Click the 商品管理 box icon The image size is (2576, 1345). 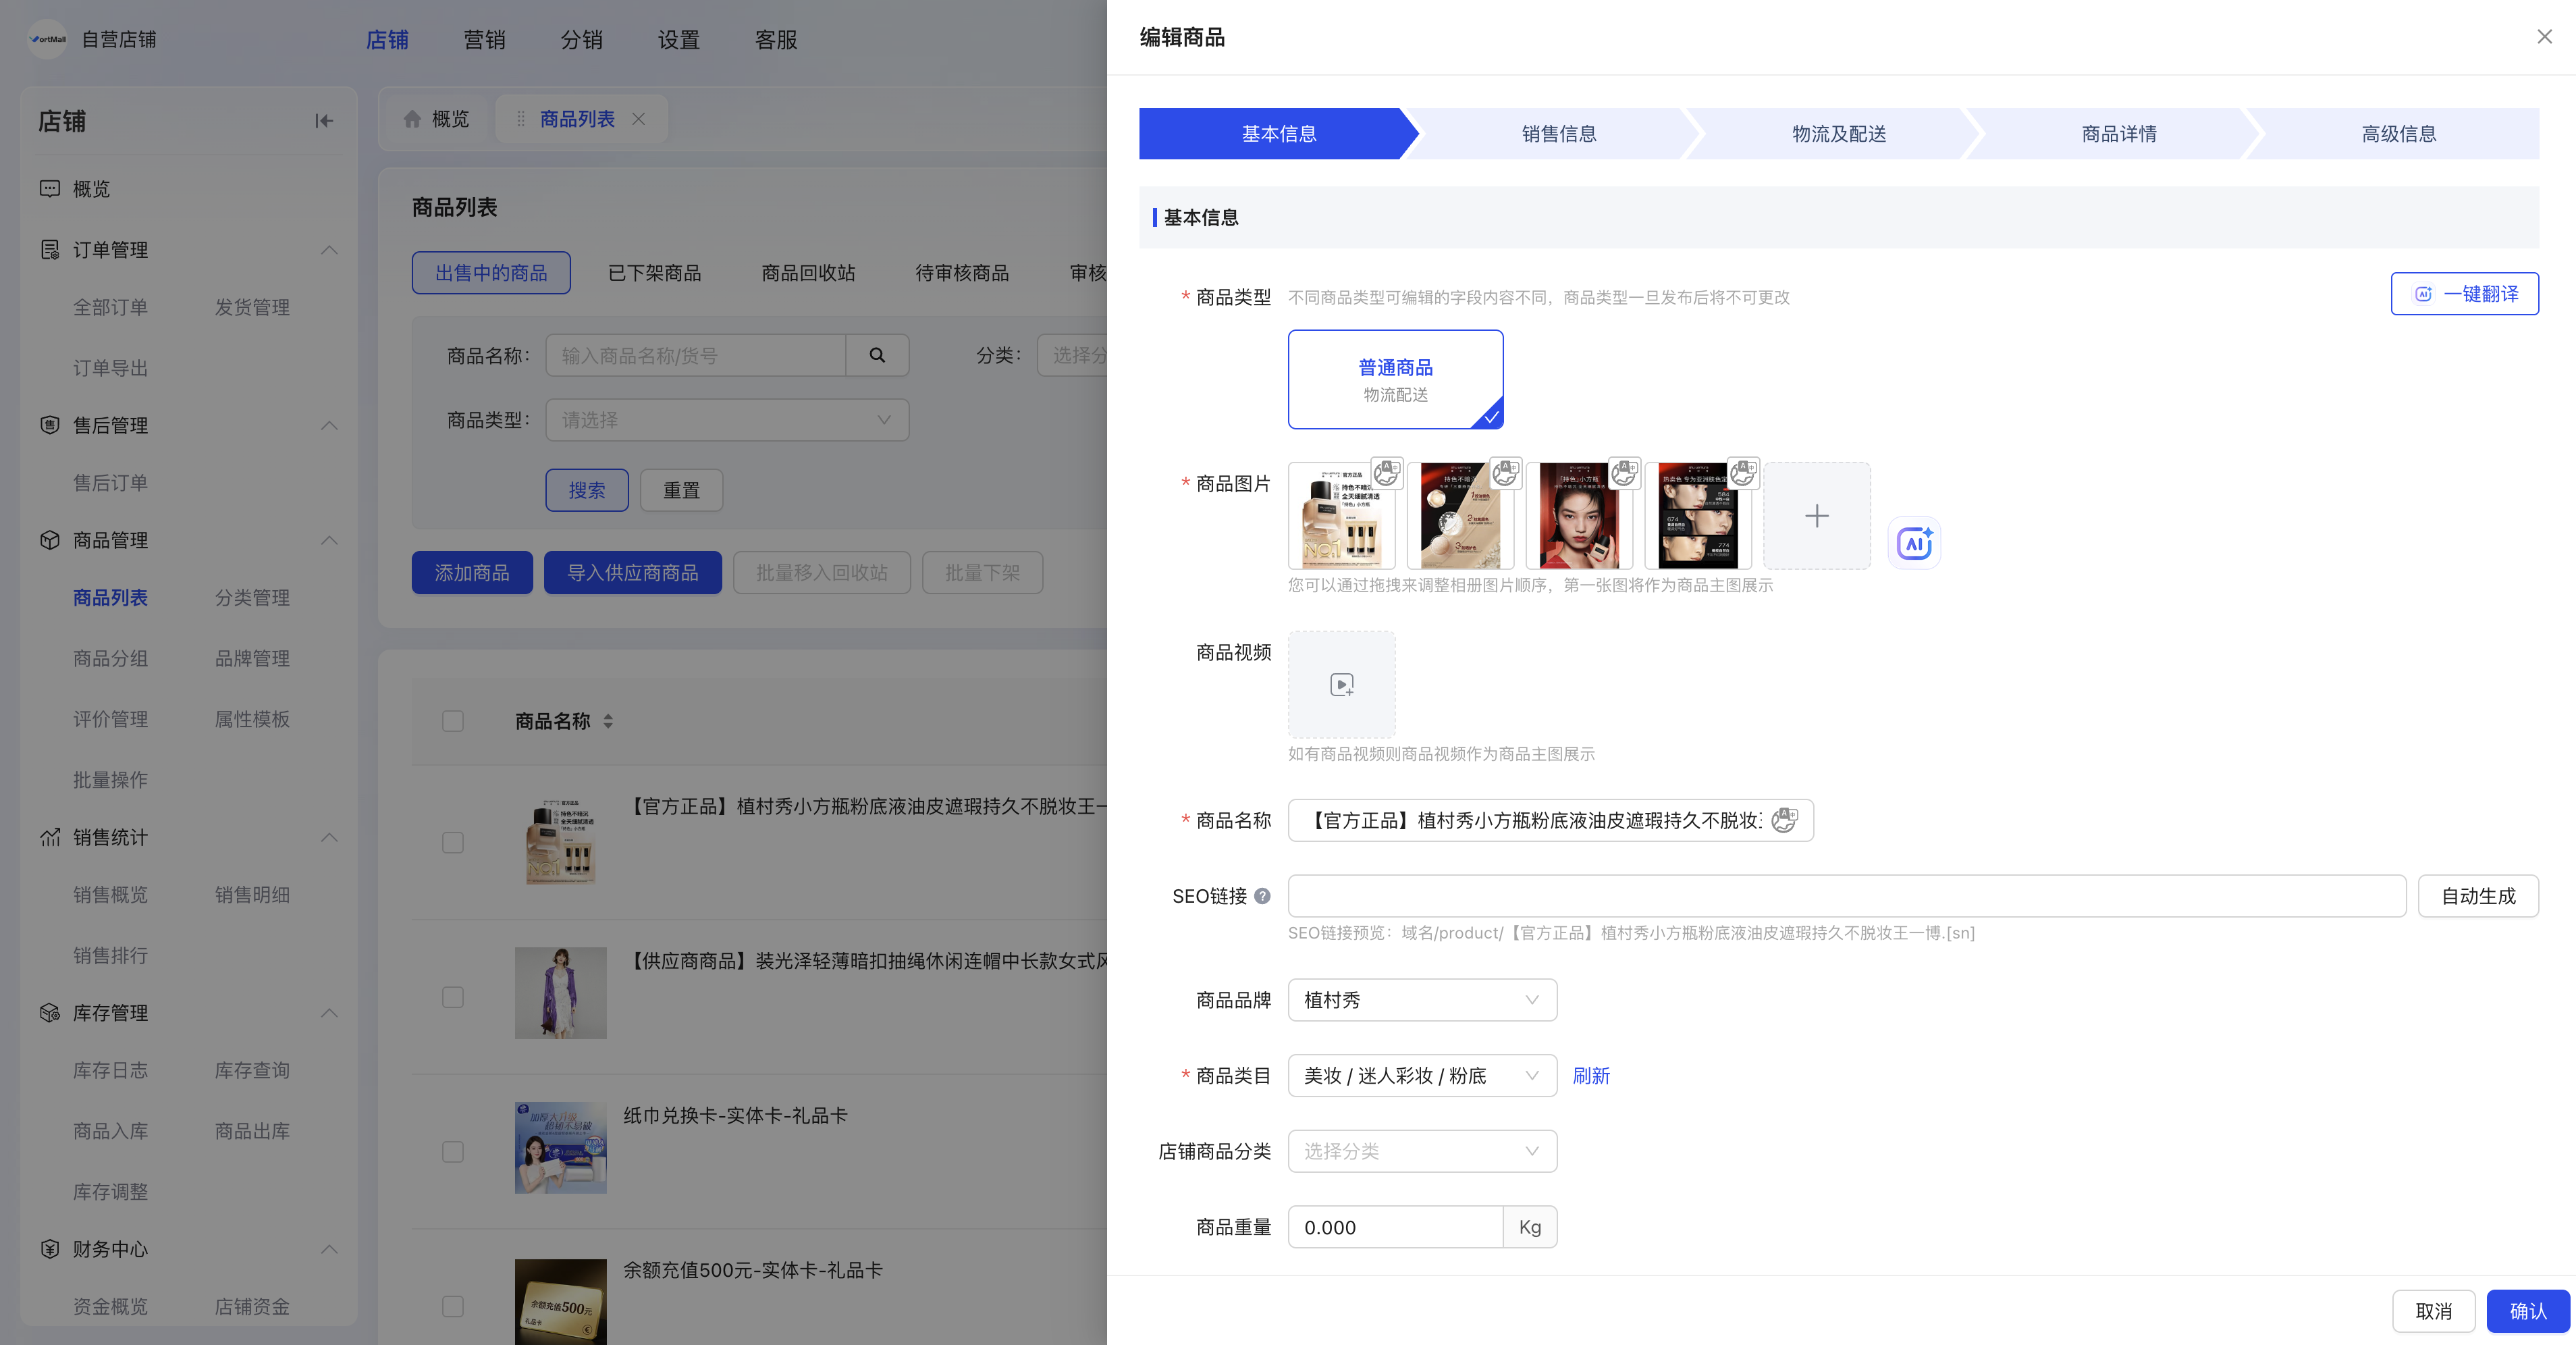pos(49,540)
